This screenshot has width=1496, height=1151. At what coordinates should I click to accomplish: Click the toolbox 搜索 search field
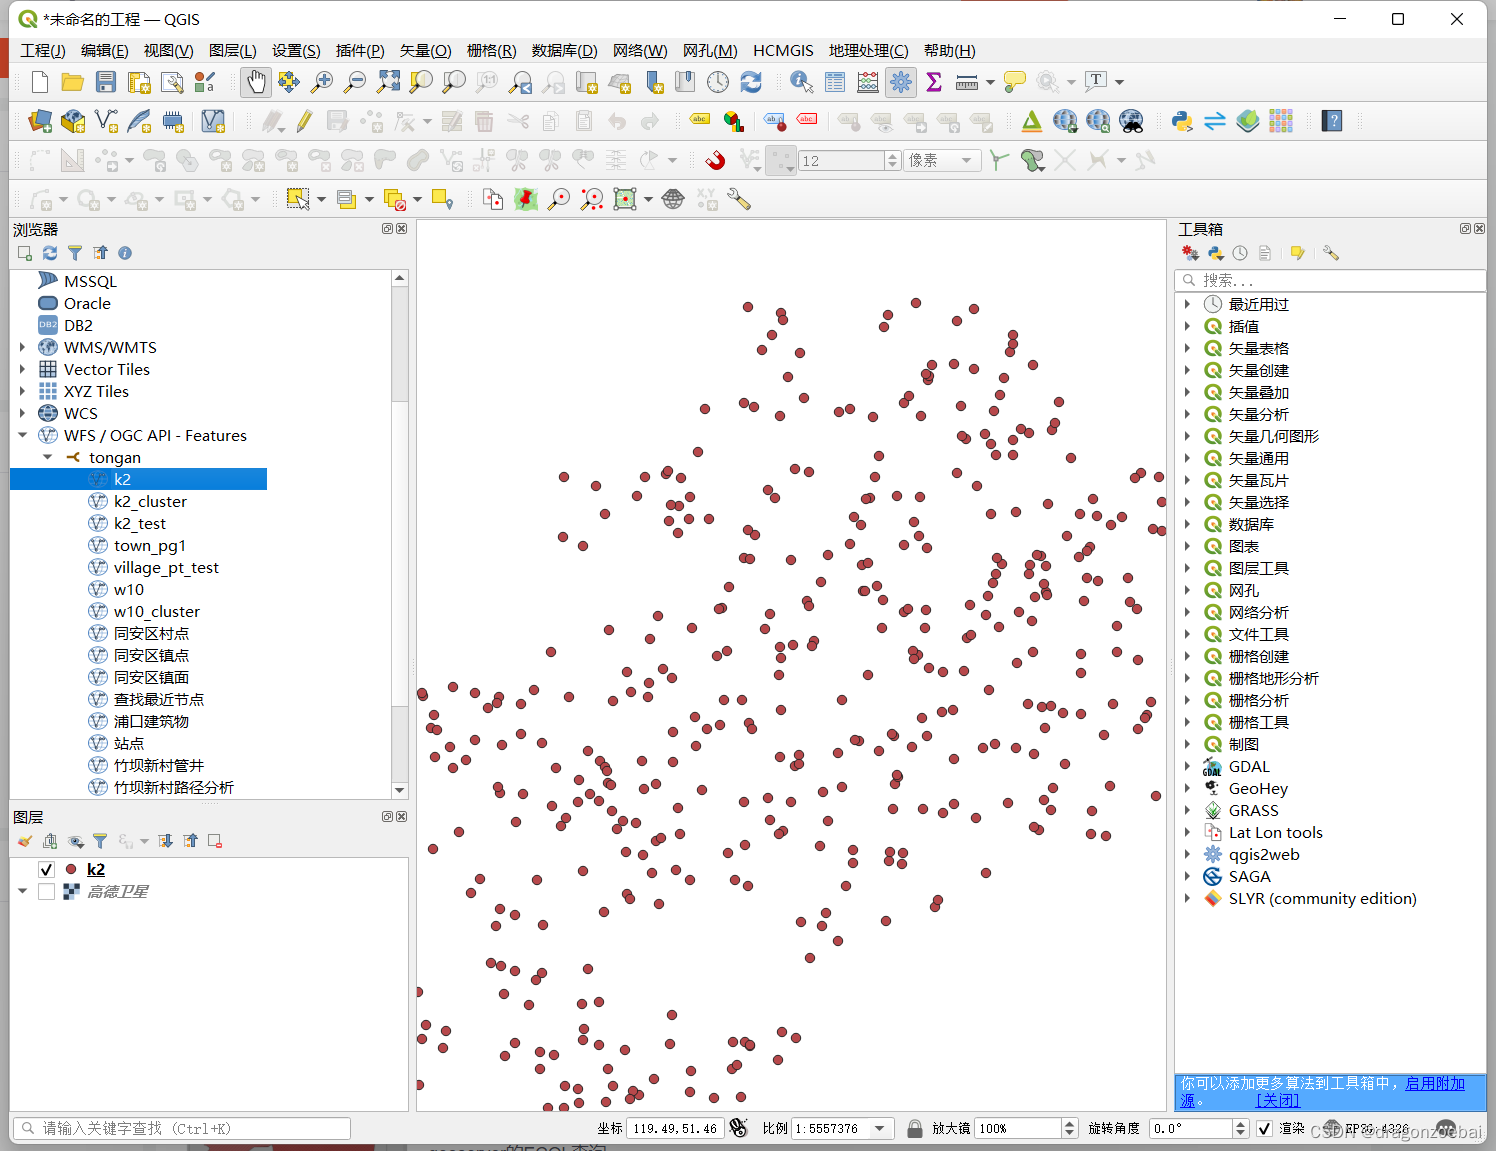pyautogui.click(x=1330, y=280)
